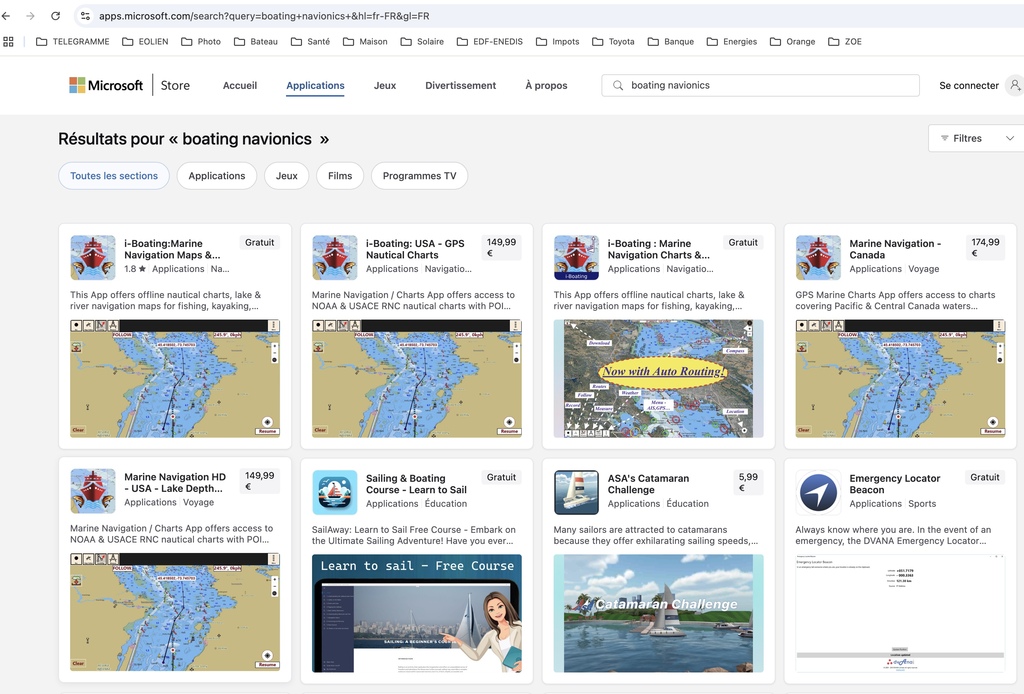Open the i-Boating:Marine Navigation Maps app icon
Viewport: 1024px width, 694px height.
point(93,258)
